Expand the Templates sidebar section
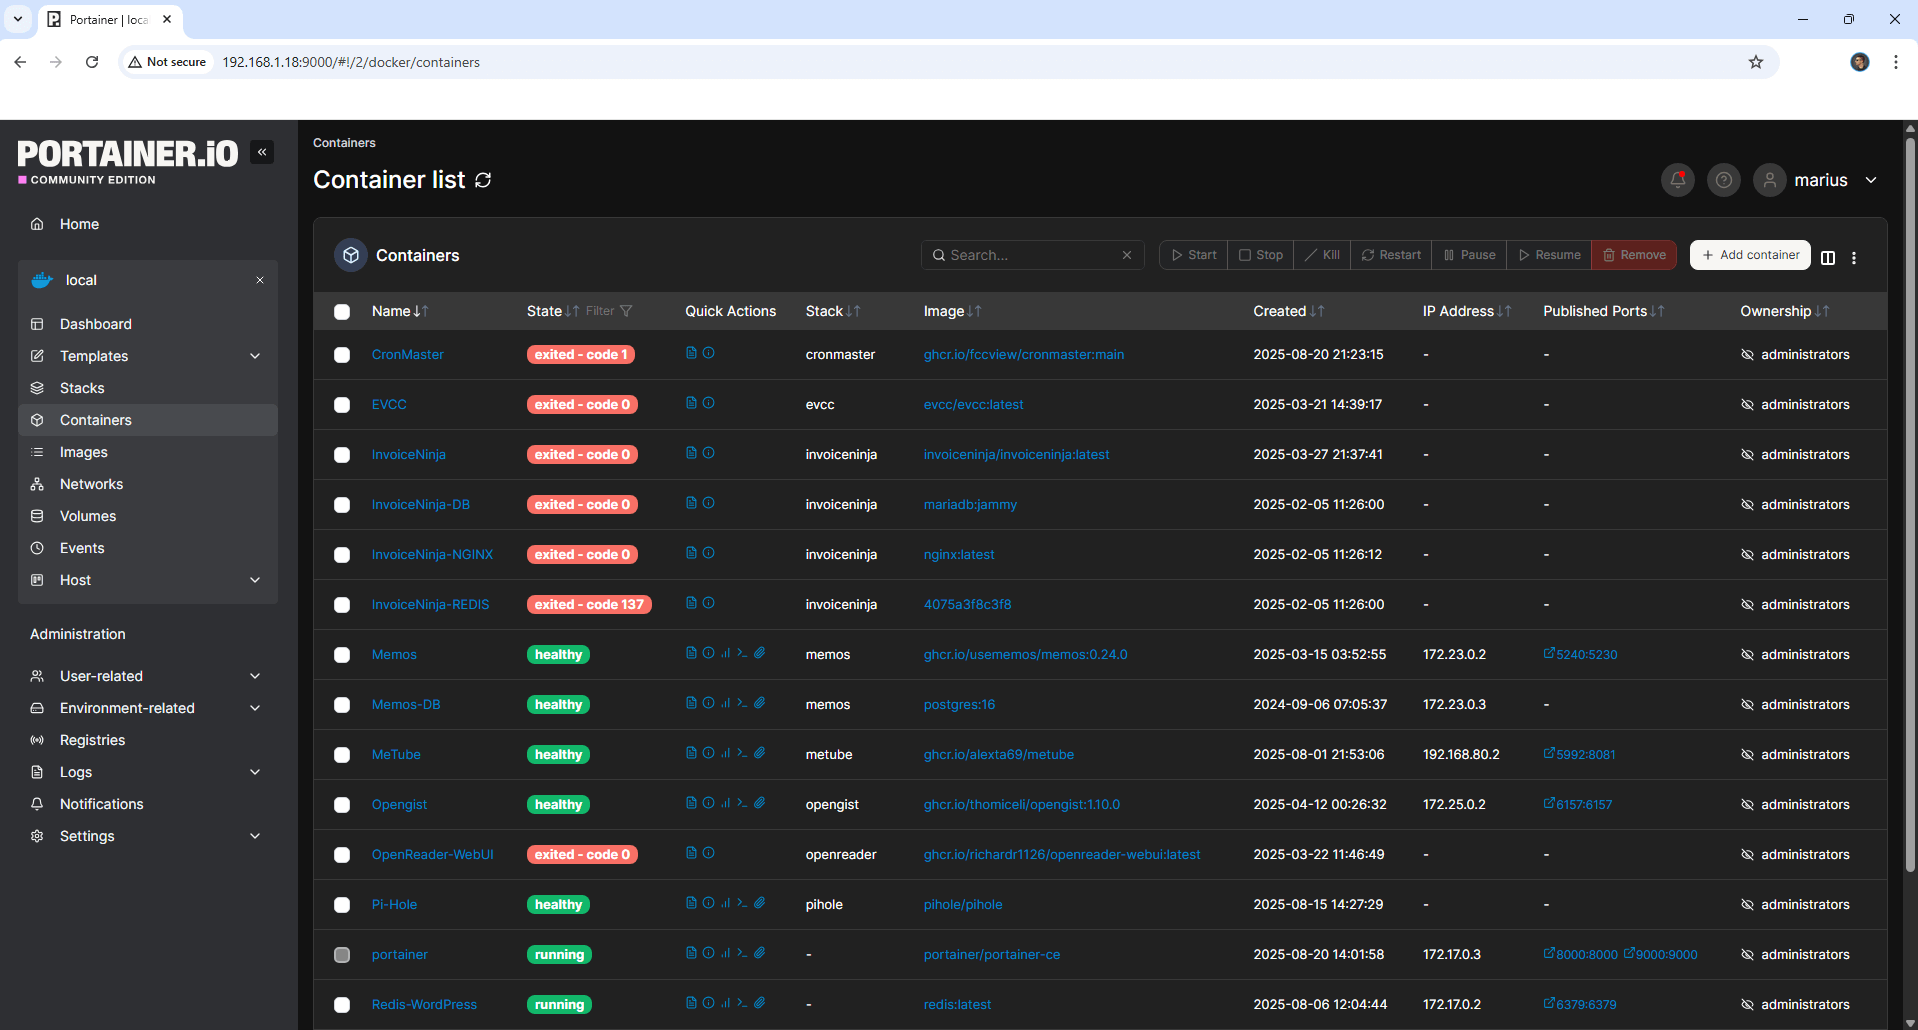 click(x=148, y=356)
